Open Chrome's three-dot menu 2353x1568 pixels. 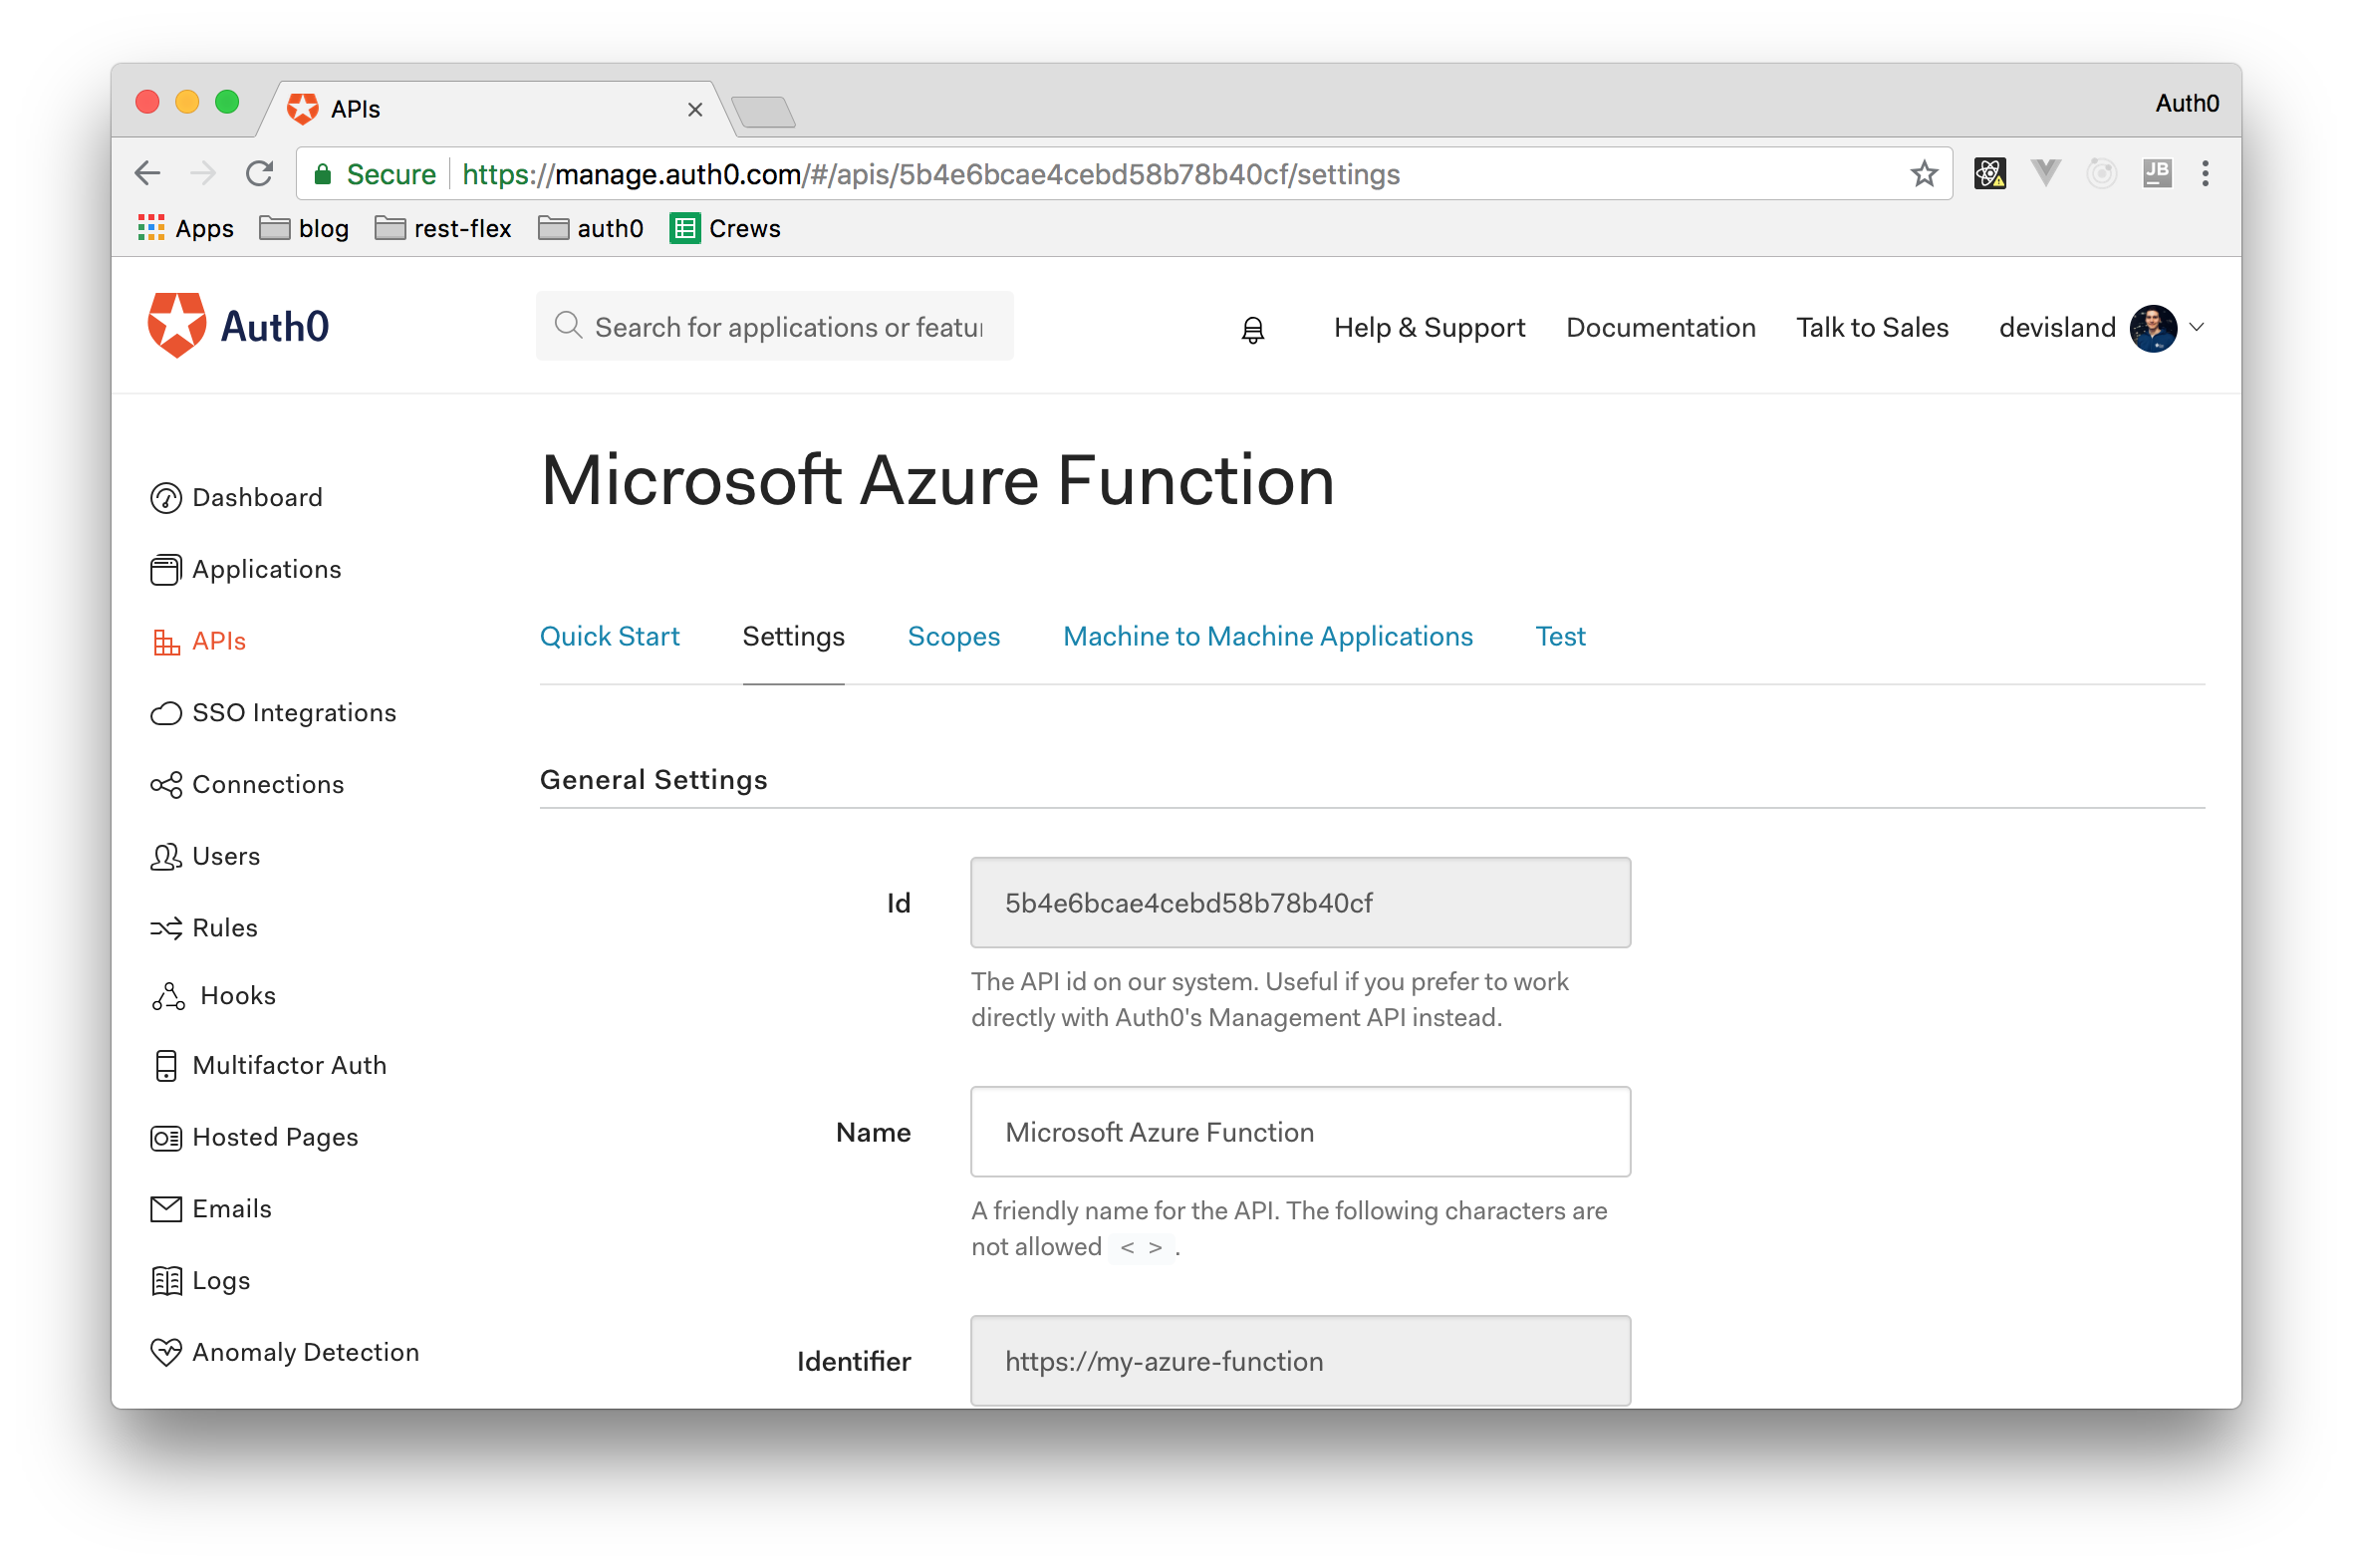[x=2204, y=174]
